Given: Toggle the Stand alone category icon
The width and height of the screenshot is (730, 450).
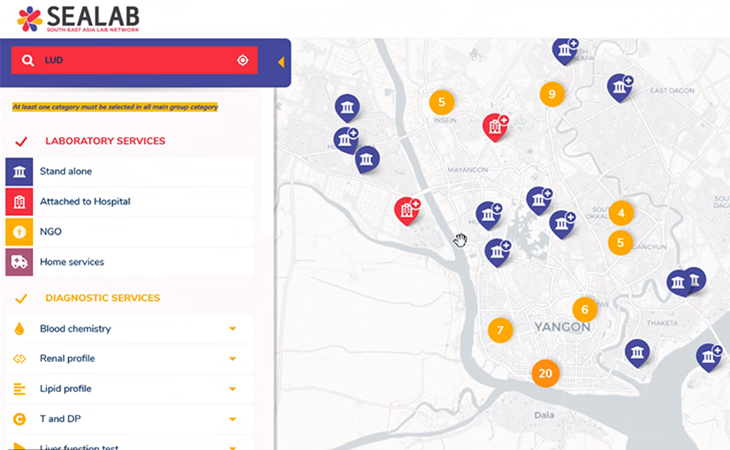Looking at the screenshot, I should 19,171.
